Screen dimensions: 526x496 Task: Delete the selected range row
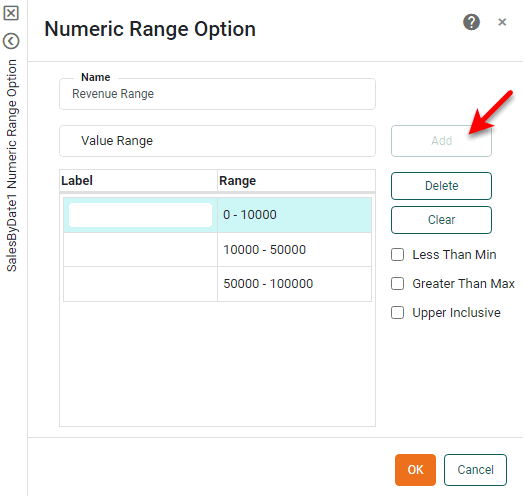point(441,186)
